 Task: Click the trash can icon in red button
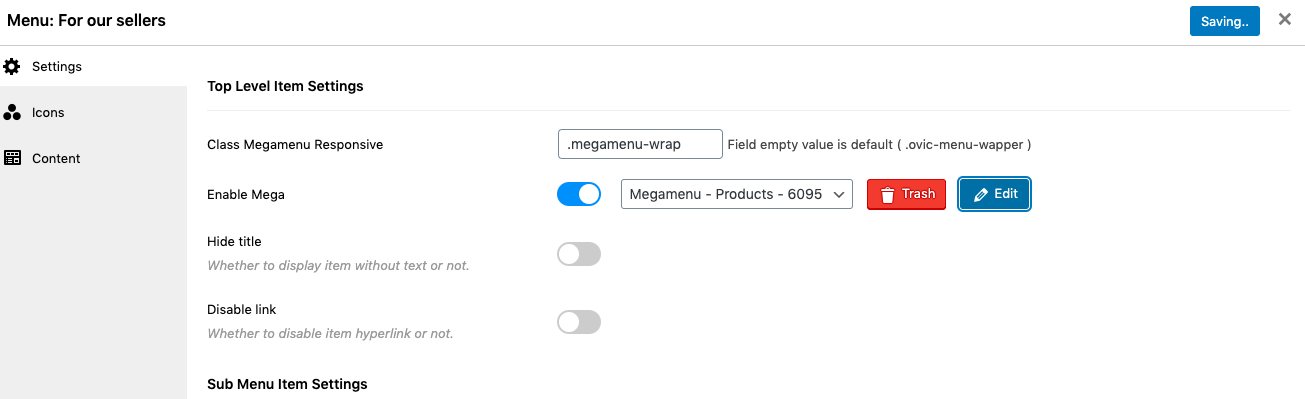coord(887,195)
